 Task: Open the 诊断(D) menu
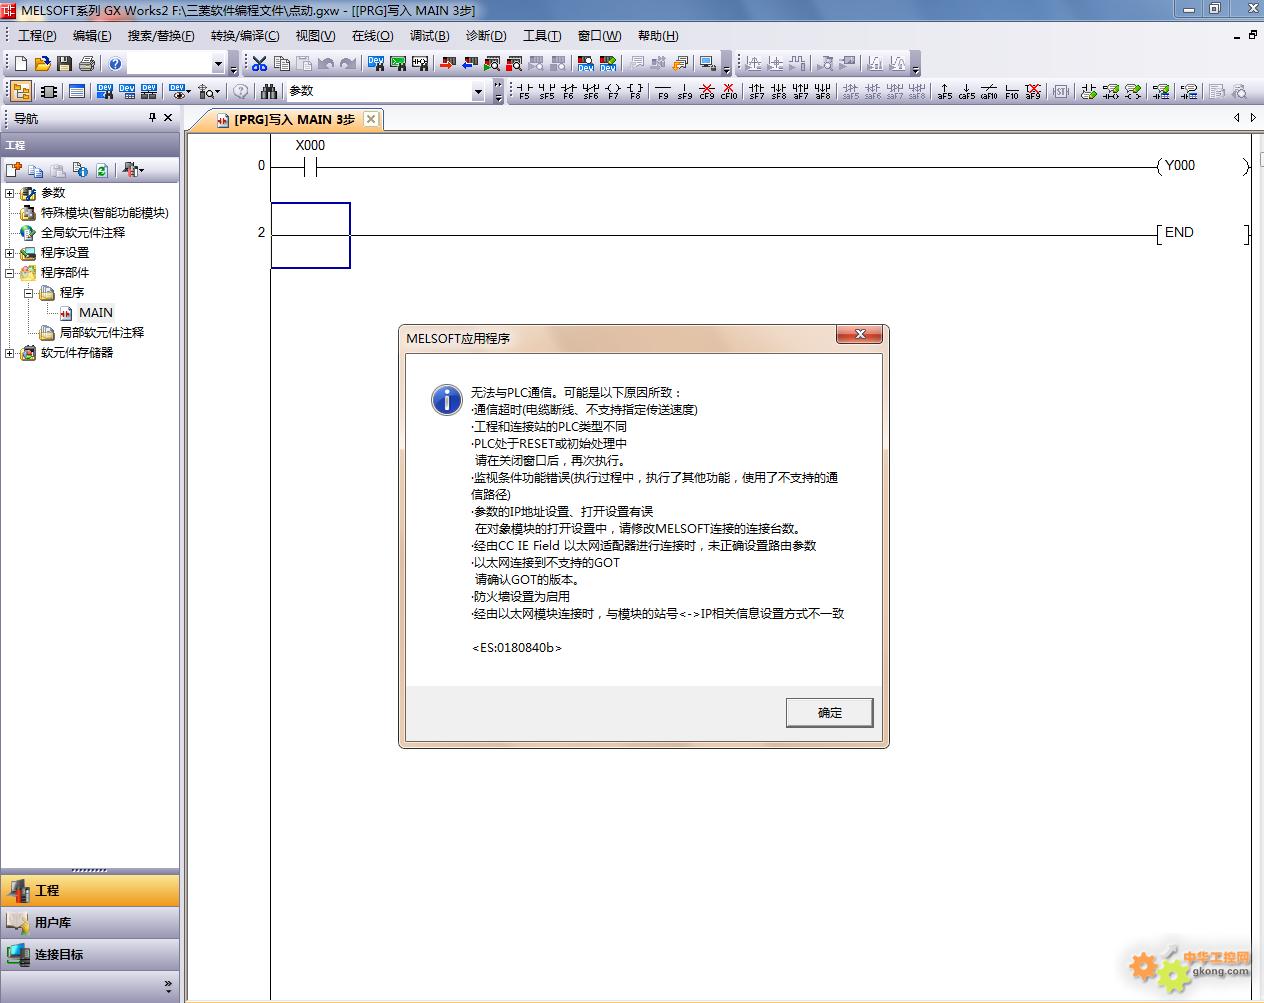coord(486,36)
